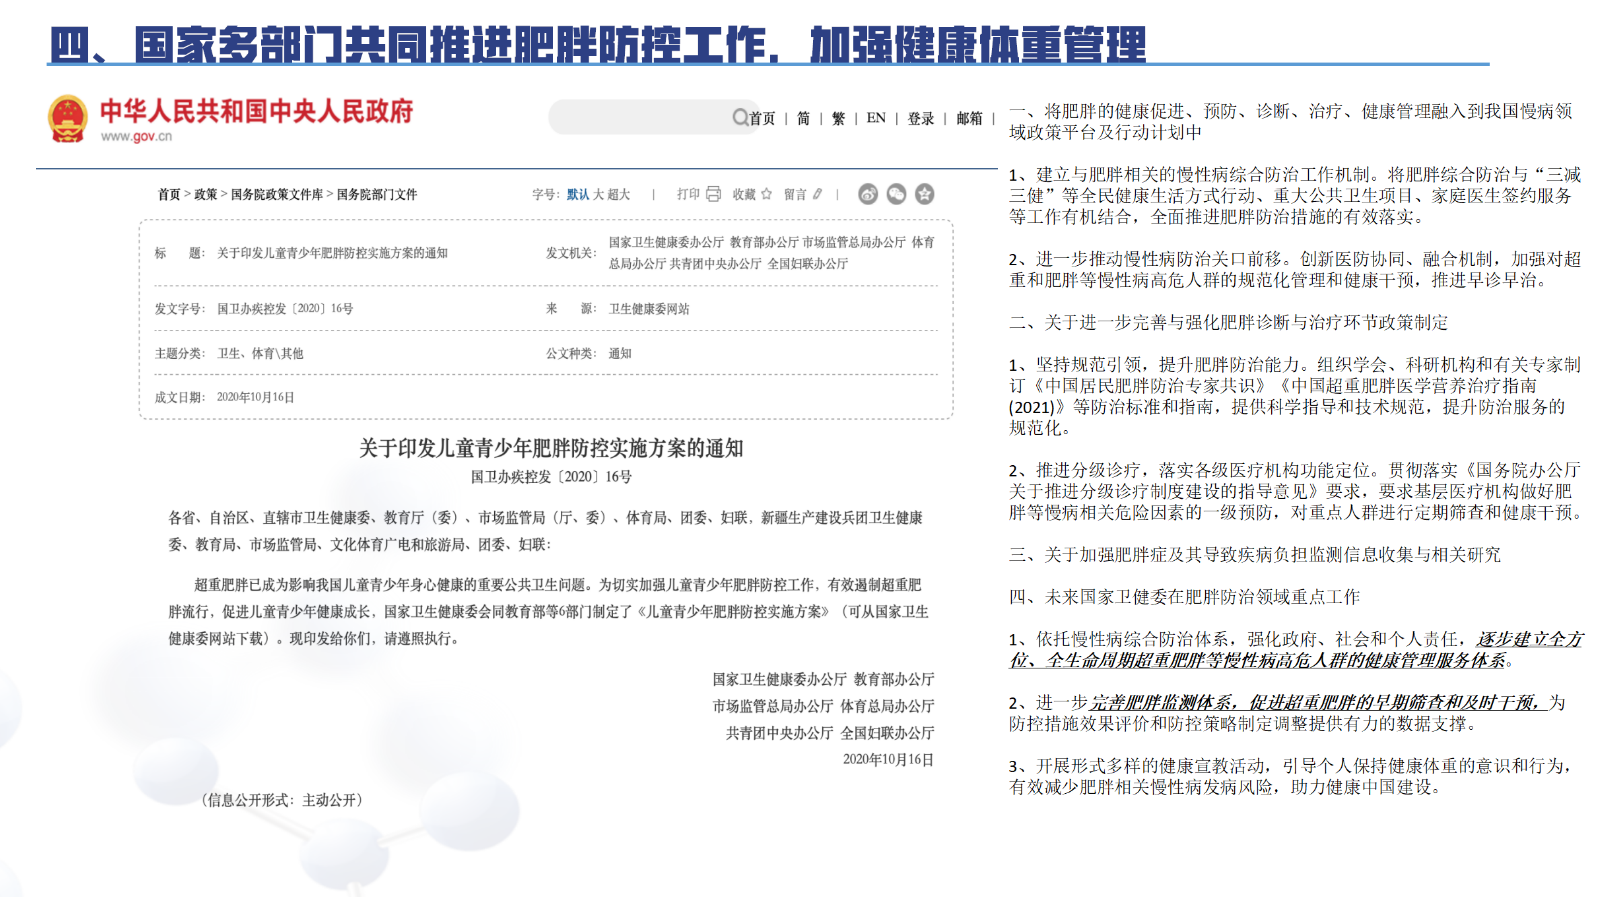Viewport: 1615px width, 910px height.
Task: Click signature line 市场监管总局办公厅 体育总局办公厅
Action: pyautogui.click(x=823, y=706)
